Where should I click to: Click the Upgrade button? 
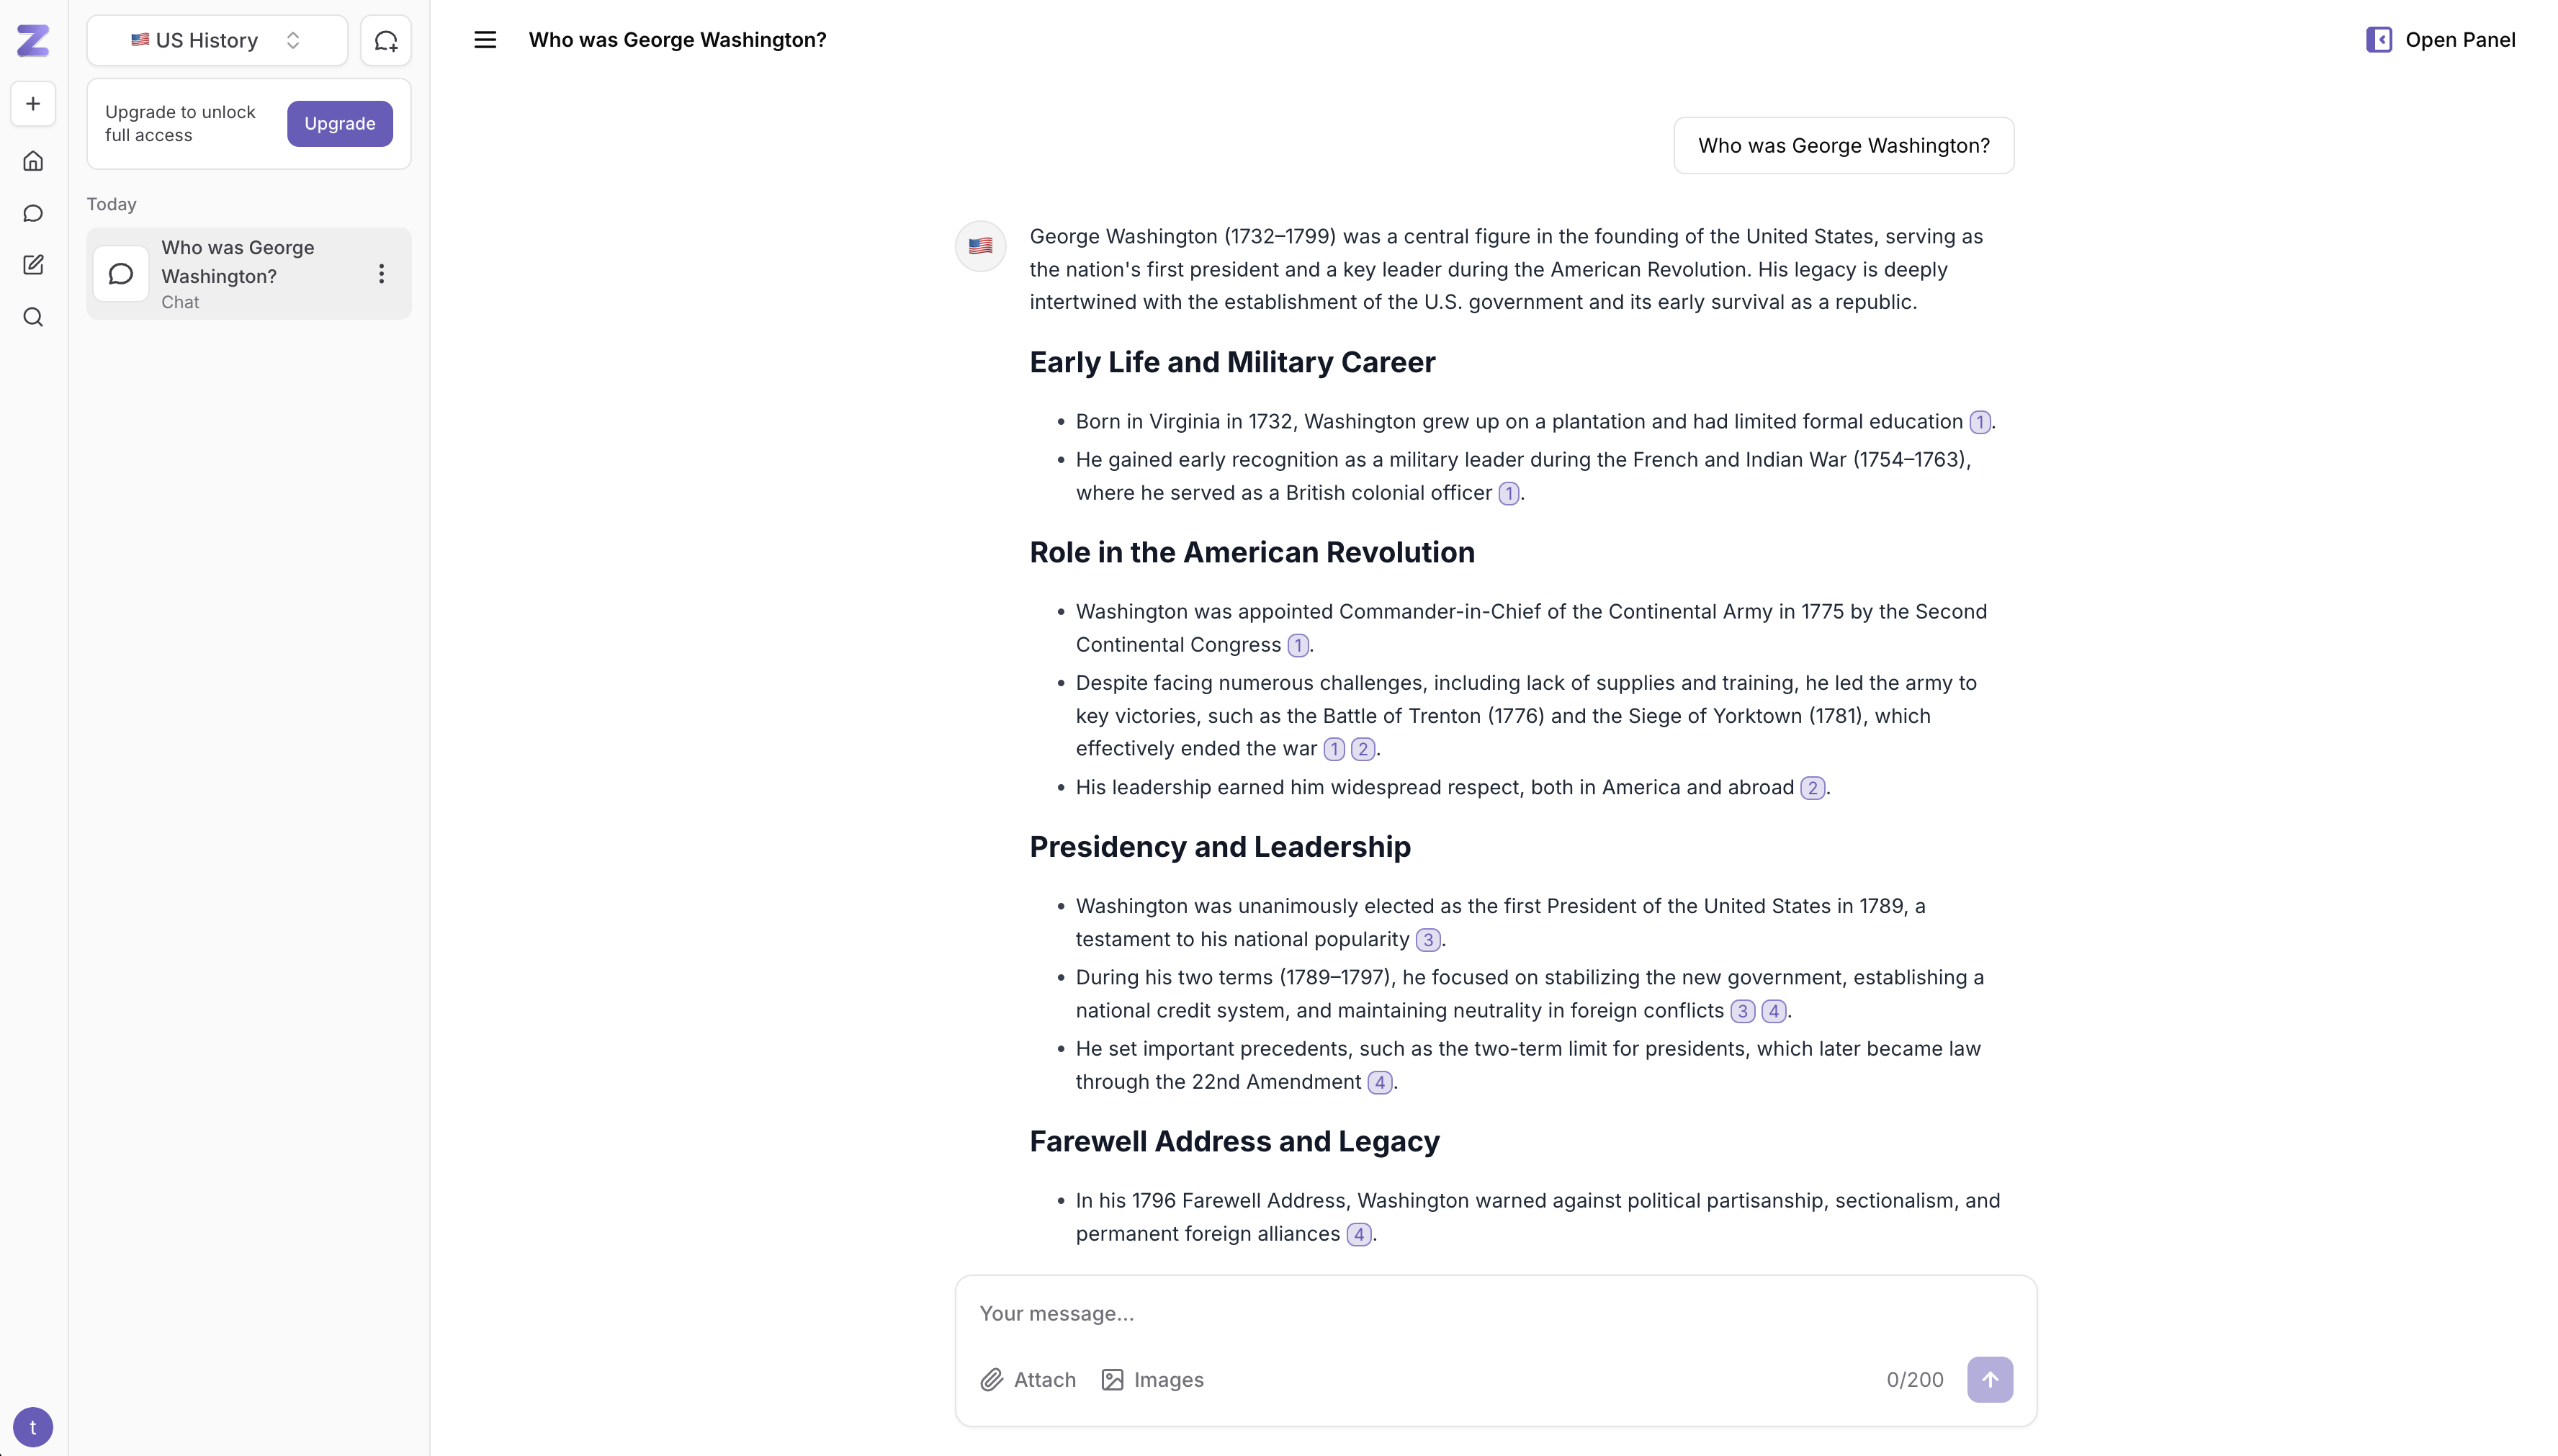click(x=338, y=123)
